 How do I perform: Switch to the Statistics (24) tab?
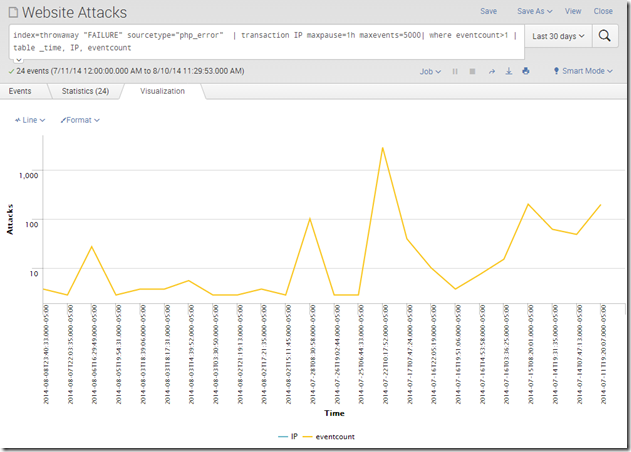(x=85, y=91)
